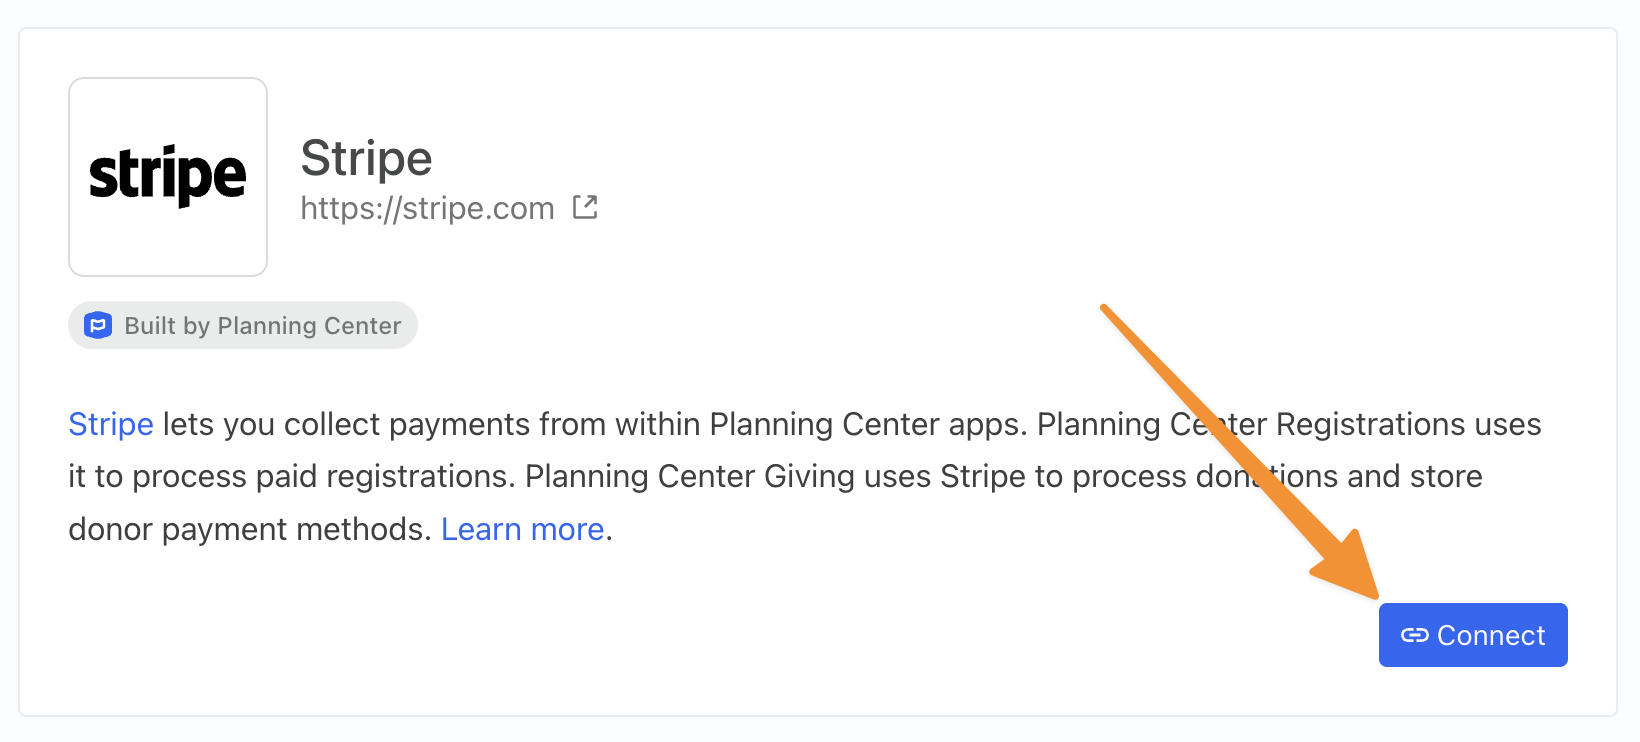
Task: Click the chain-link icon inside Connect
Action: coord(1414,635)
